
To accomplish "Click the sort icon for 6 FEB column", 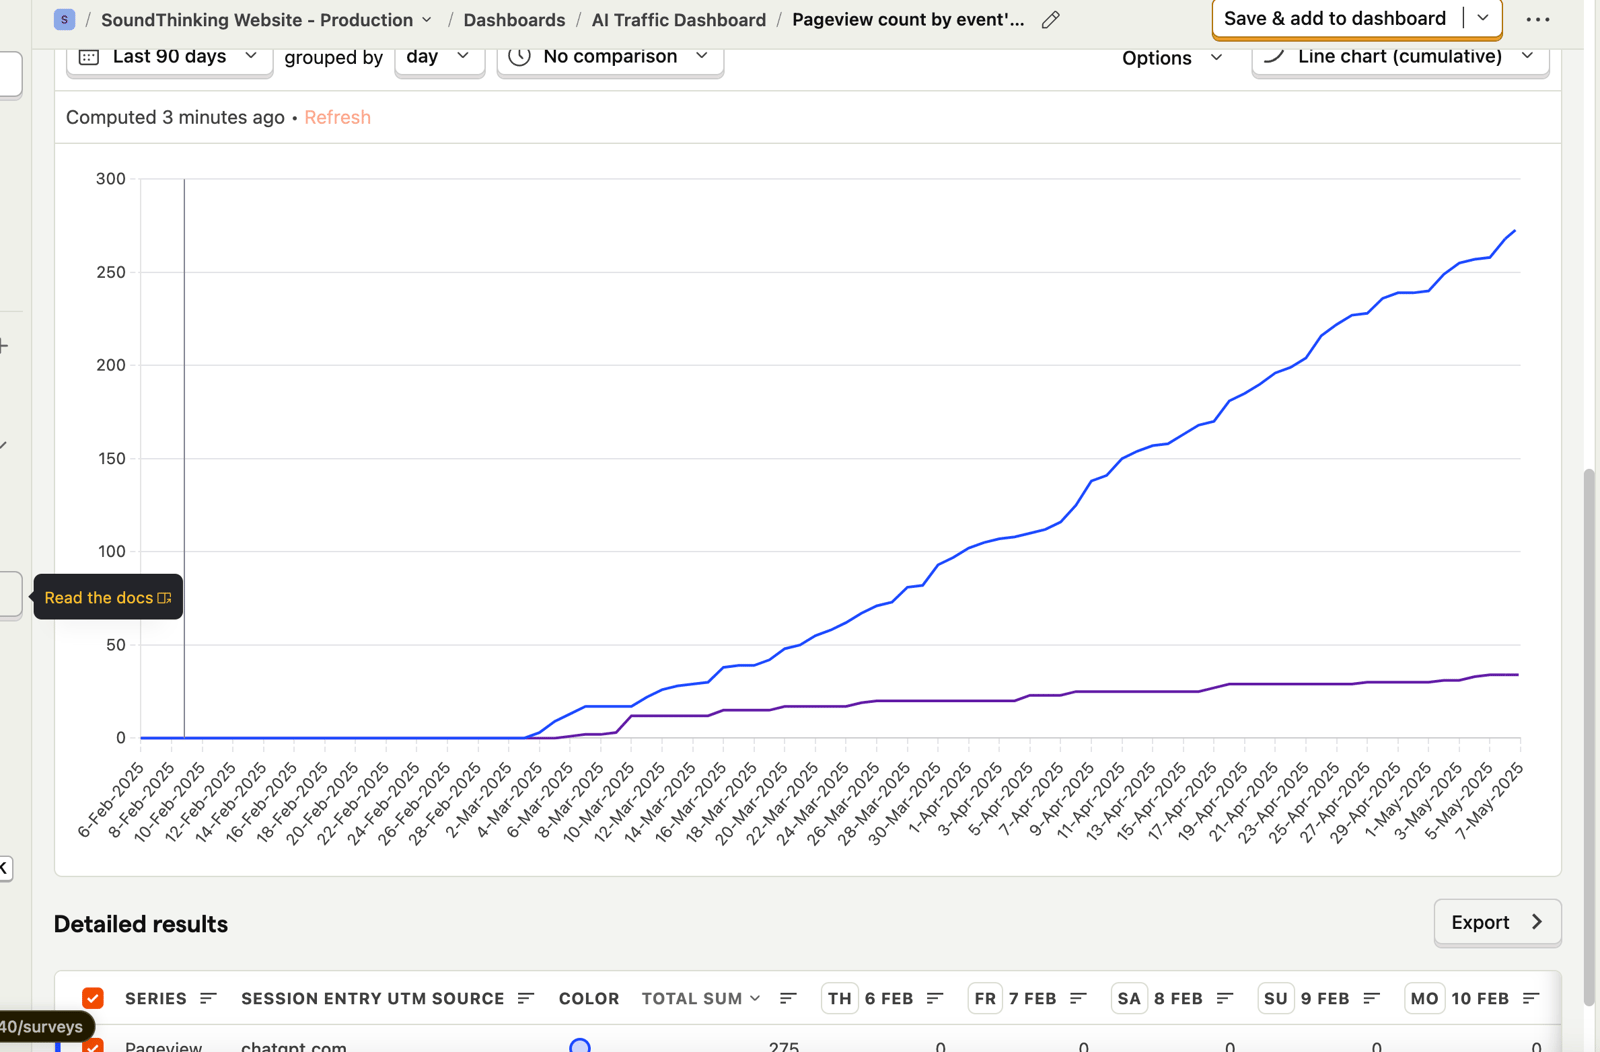I will [x=935, y=998].
